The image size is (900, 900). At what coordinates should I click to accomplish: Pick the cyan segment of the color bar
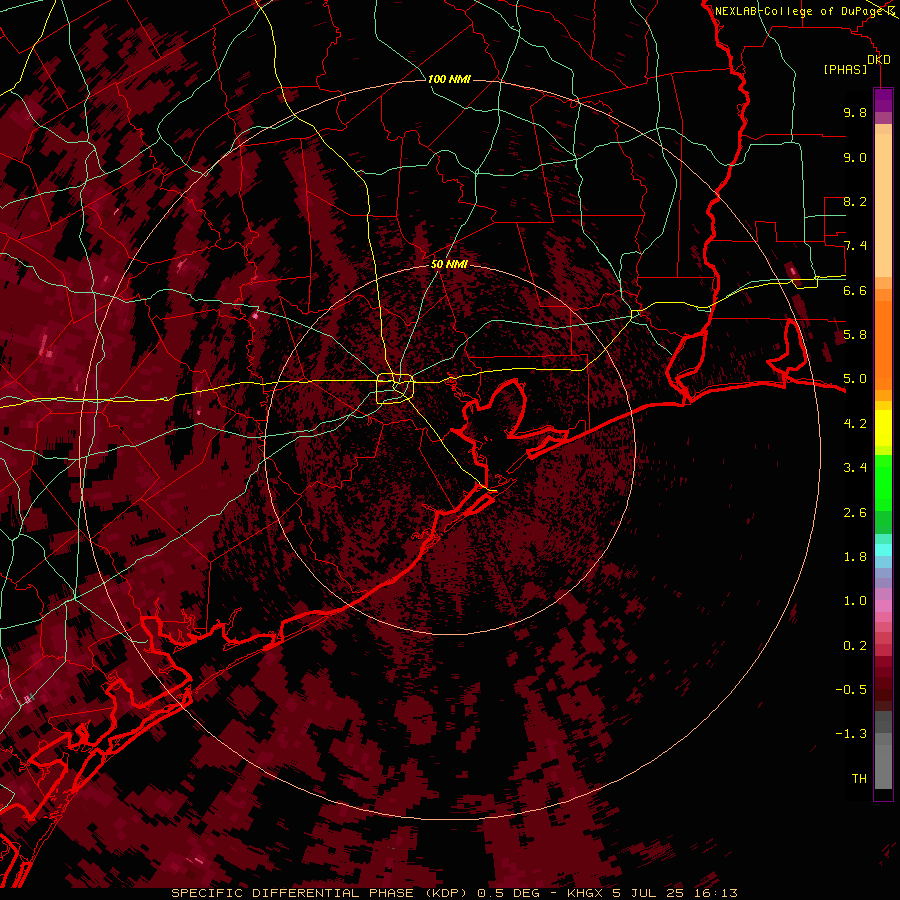(883, 550)
